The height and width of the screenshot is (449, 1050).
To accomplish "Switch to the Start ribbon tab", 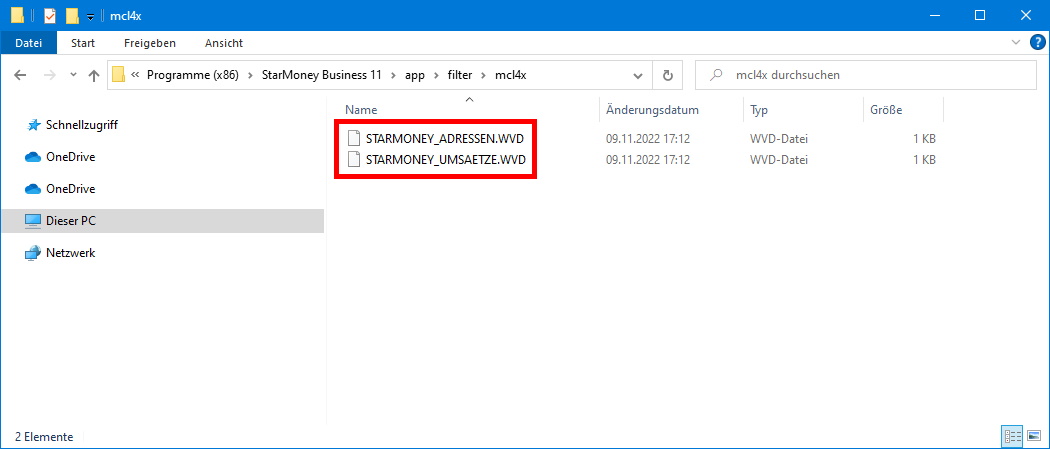I will point(83,43).
